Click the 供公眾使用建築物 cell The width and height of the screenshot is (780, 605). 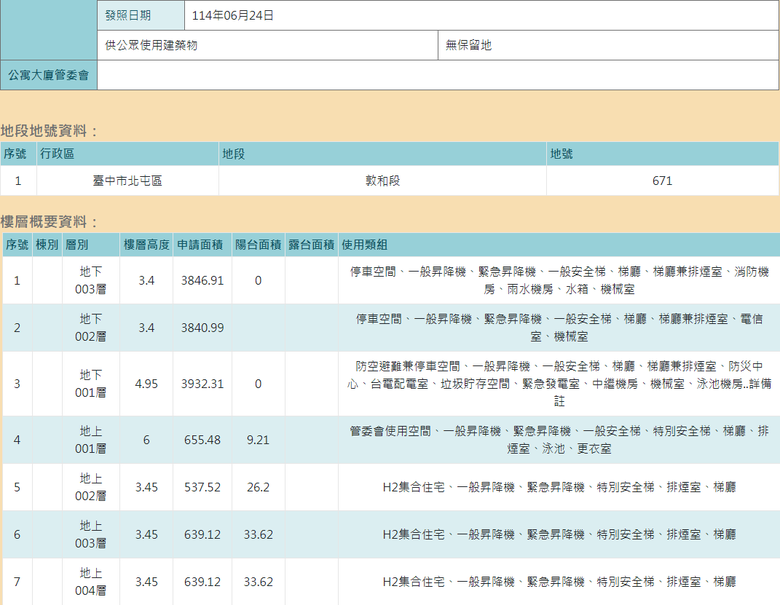(268, 45)
